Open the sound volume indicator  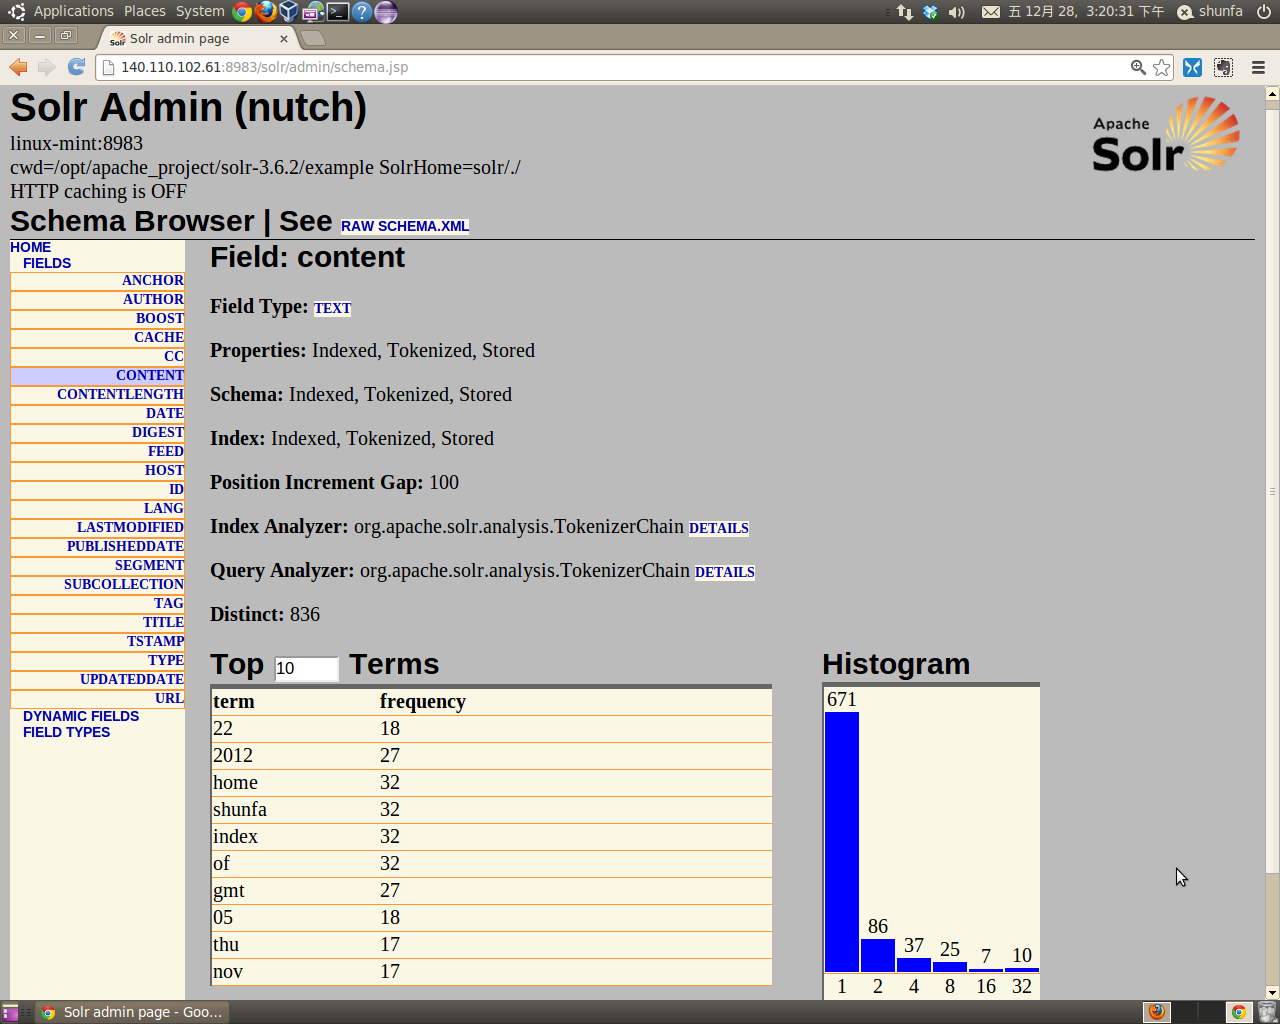tap(957, 12)
